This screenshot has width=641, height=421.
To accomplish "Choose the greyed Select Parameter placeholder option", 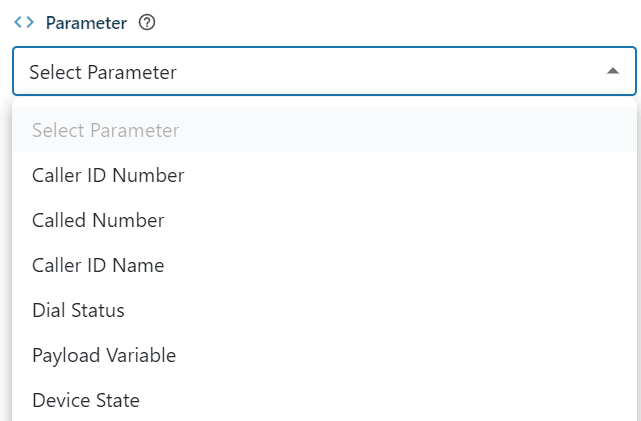I will click(x=106, y=130).
